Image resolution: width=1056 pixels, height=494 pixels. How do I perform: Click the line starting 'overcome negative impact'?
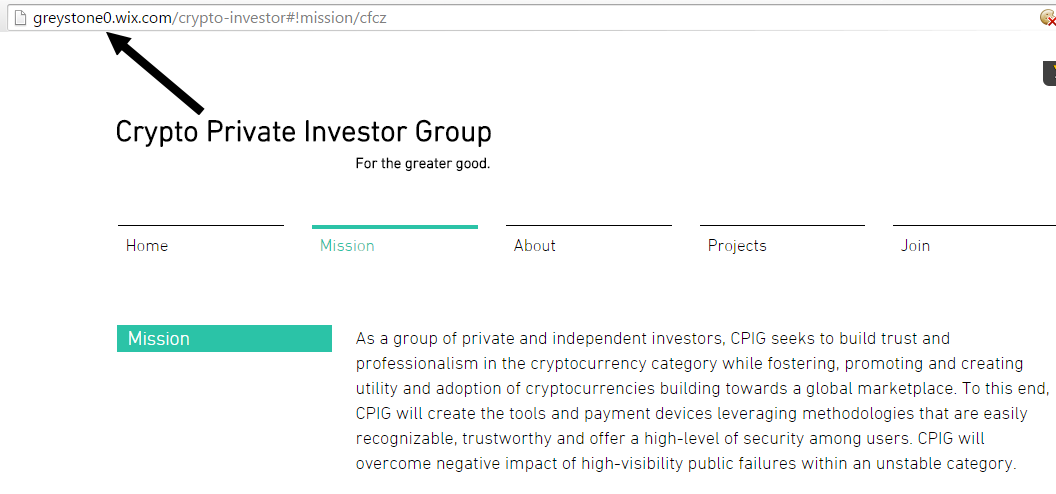[x=685, y=463]
